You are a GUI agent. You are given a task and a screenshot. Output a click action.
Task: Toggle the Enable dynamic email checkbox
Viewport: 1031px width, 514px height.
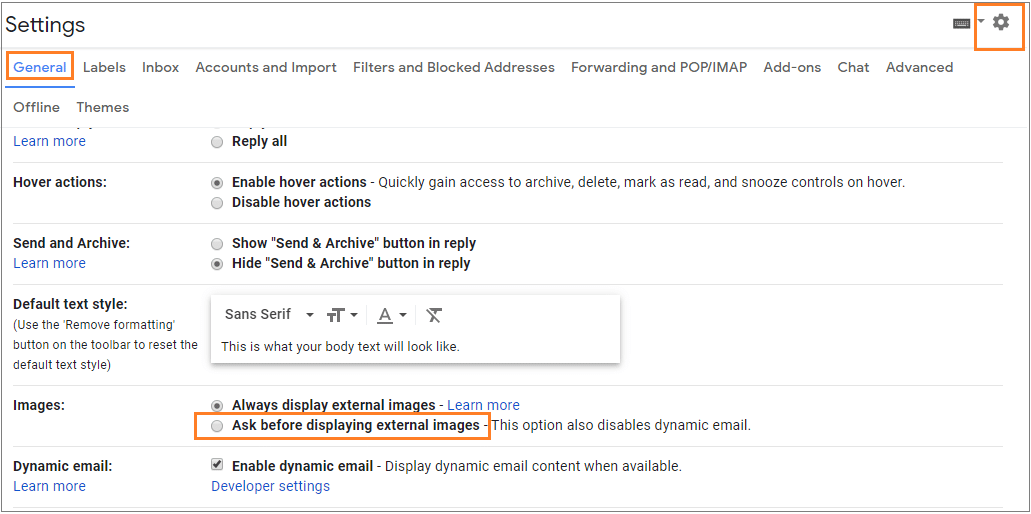(216, 465)
